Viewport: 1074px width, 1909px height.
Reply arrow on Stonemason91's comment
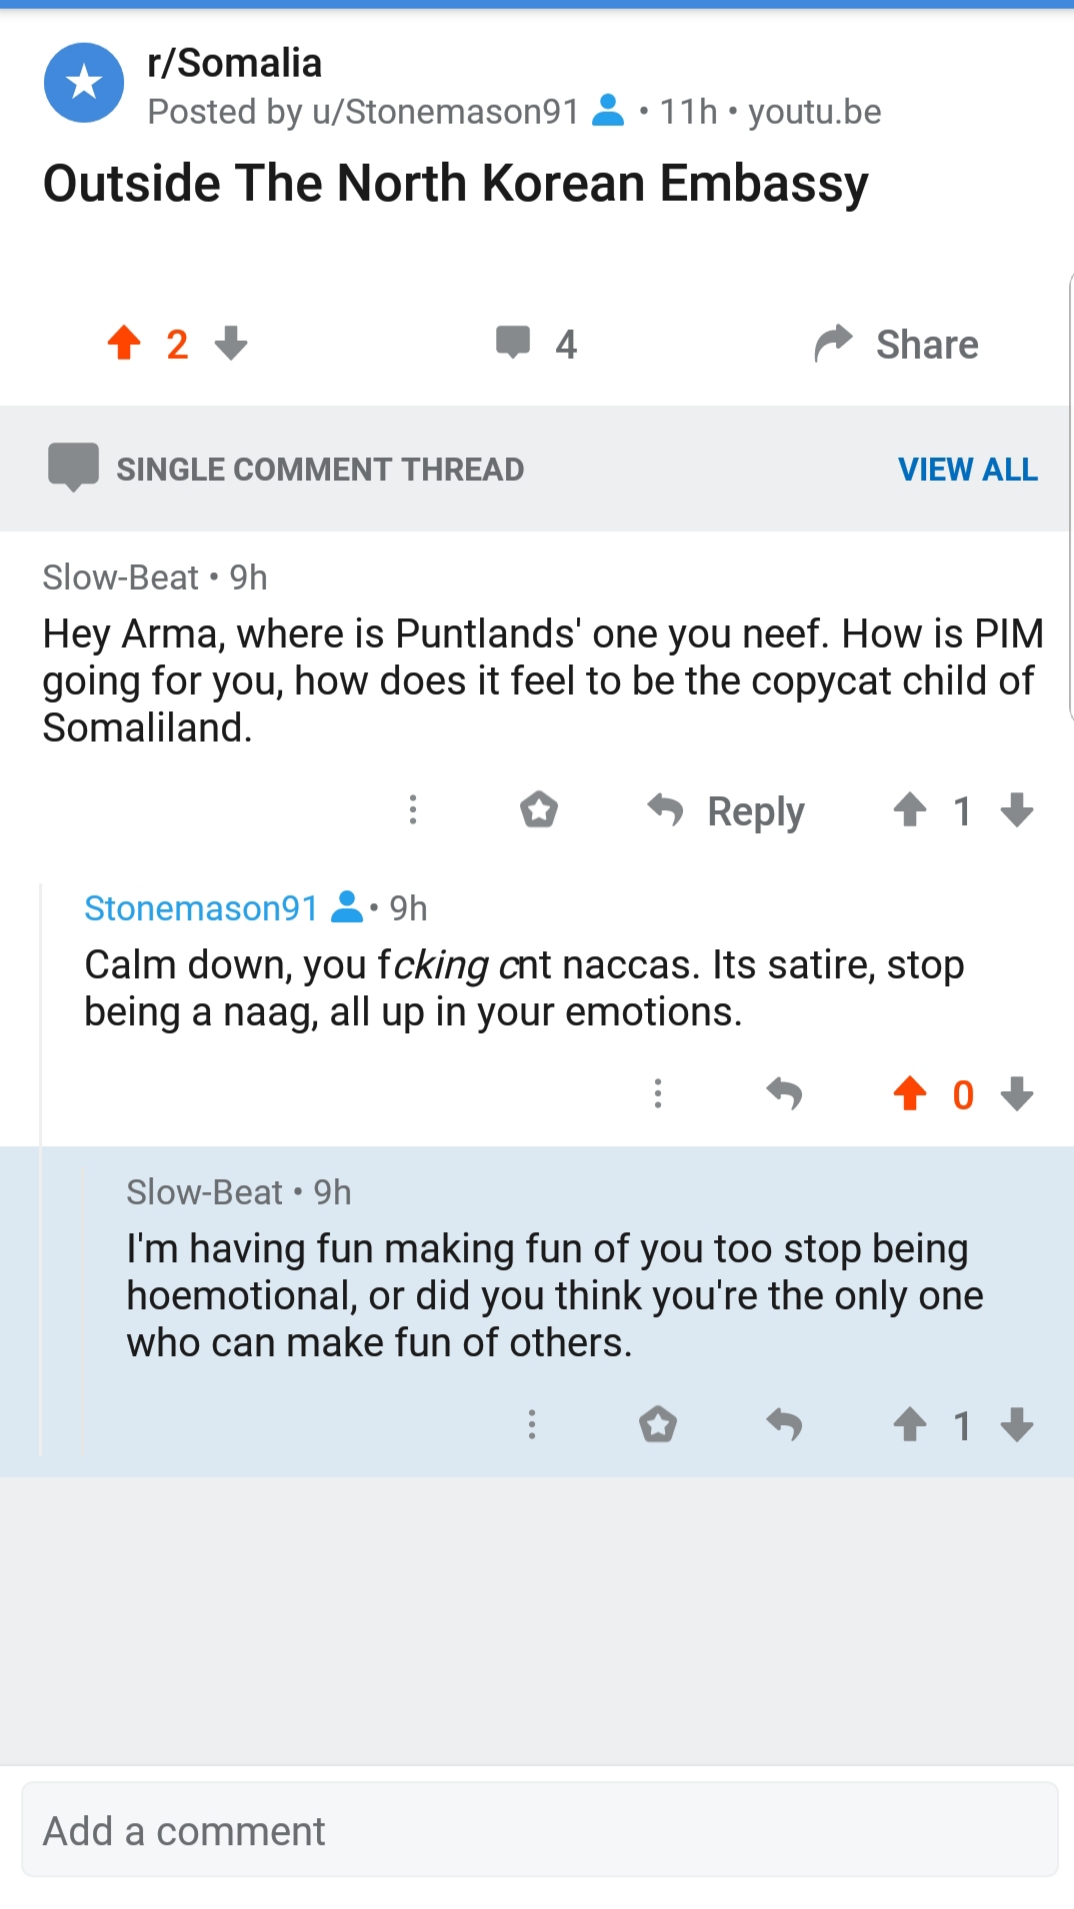click(784, 1094)
